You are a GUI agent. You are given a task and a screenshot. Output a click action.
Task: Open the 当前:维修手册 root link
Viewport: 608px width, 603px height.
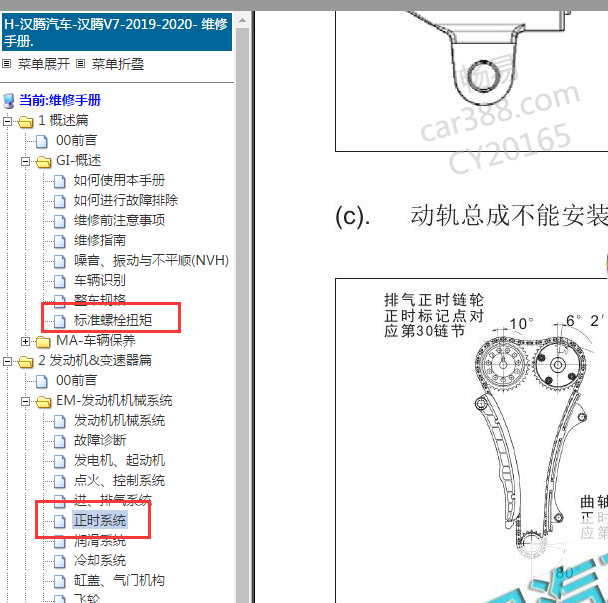pos(60,100)
